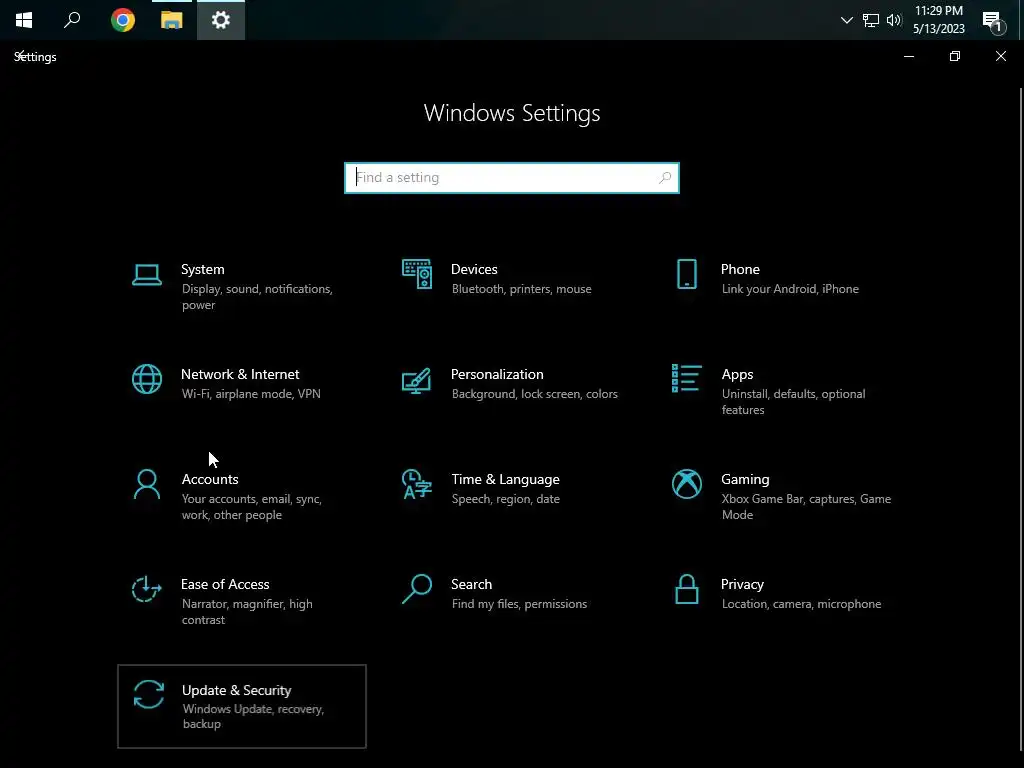Screen dimensions: 1024x768
Task: Click the Settings gear in the taskbar
Action: point(221,20)
